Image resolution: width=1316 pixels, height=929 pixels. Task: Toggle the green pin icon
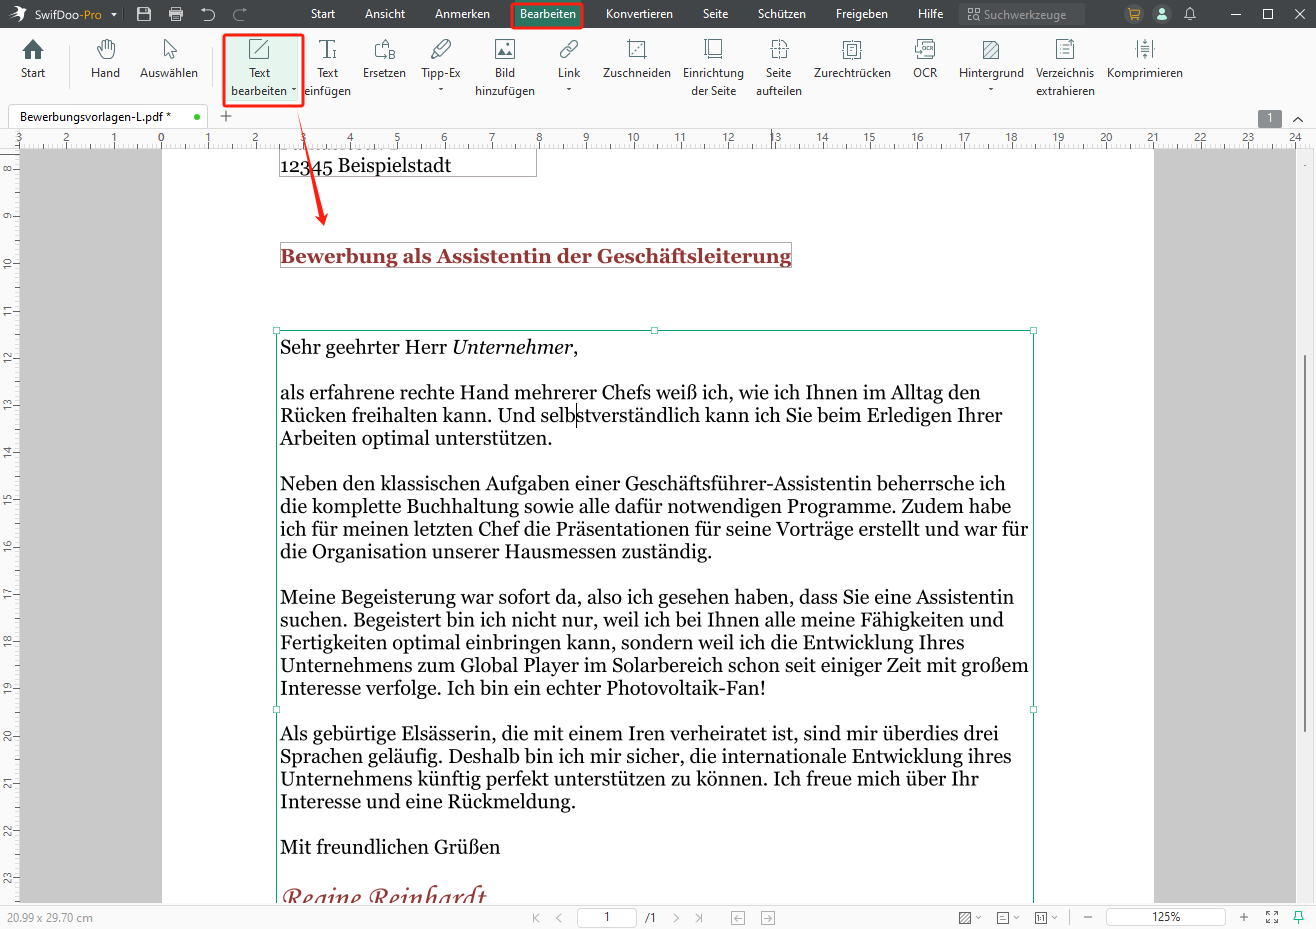coord(1299,917)
